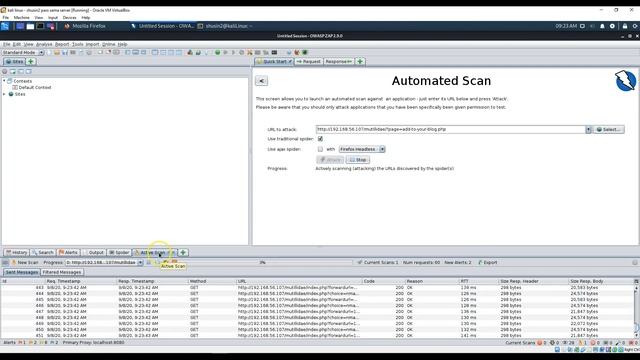Click the red active scans status icon
Screen dimensions: 640x360
tap(539, 343)
